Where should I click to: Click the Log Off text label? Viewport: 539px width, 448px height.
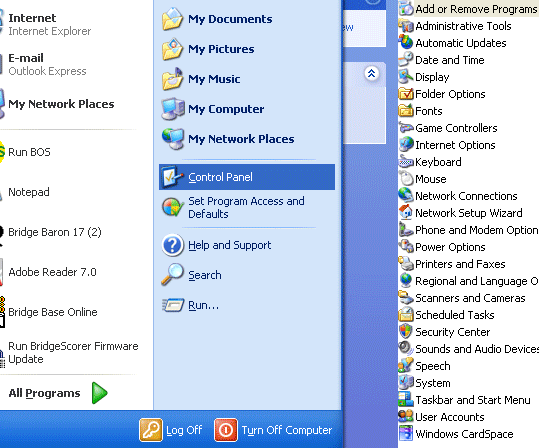click(184, 430)
